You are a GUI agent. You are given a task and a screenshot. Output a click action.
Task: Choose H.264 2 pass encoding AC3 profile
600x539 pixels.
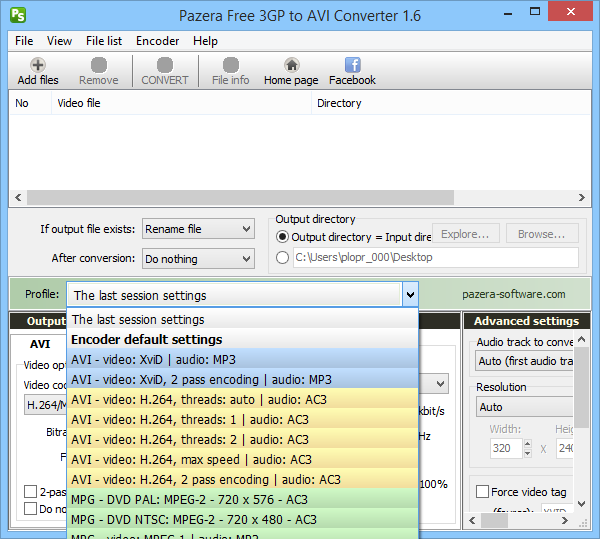click(x=243, y=479)
